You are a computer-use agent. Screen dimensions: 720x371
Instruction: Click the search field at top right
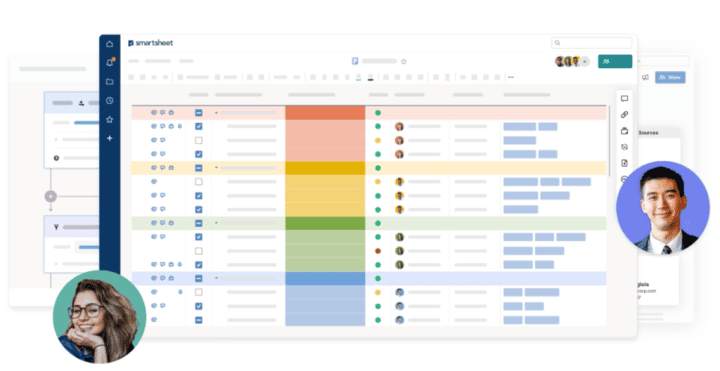(x=591, y=43)
